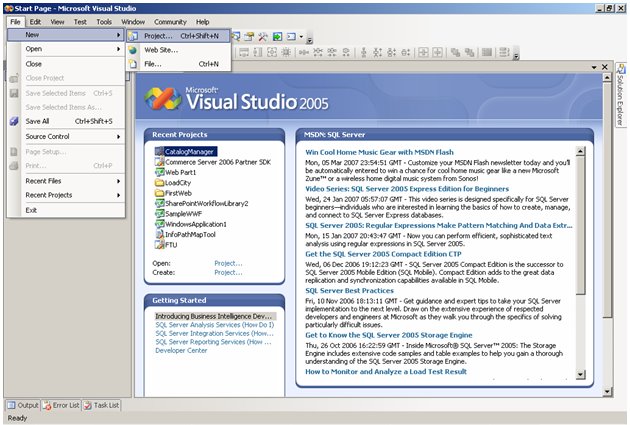Click the Save All disks icon in File menu
Screen dimensions: 630x425
(14, 121)
